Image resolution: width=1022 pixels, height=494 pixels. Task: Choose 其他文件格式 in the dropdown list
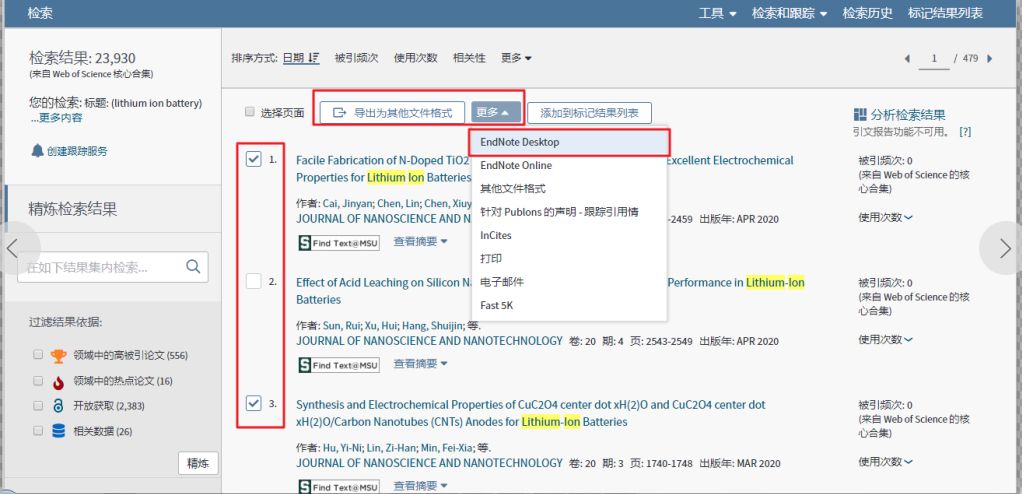(569, 189)
